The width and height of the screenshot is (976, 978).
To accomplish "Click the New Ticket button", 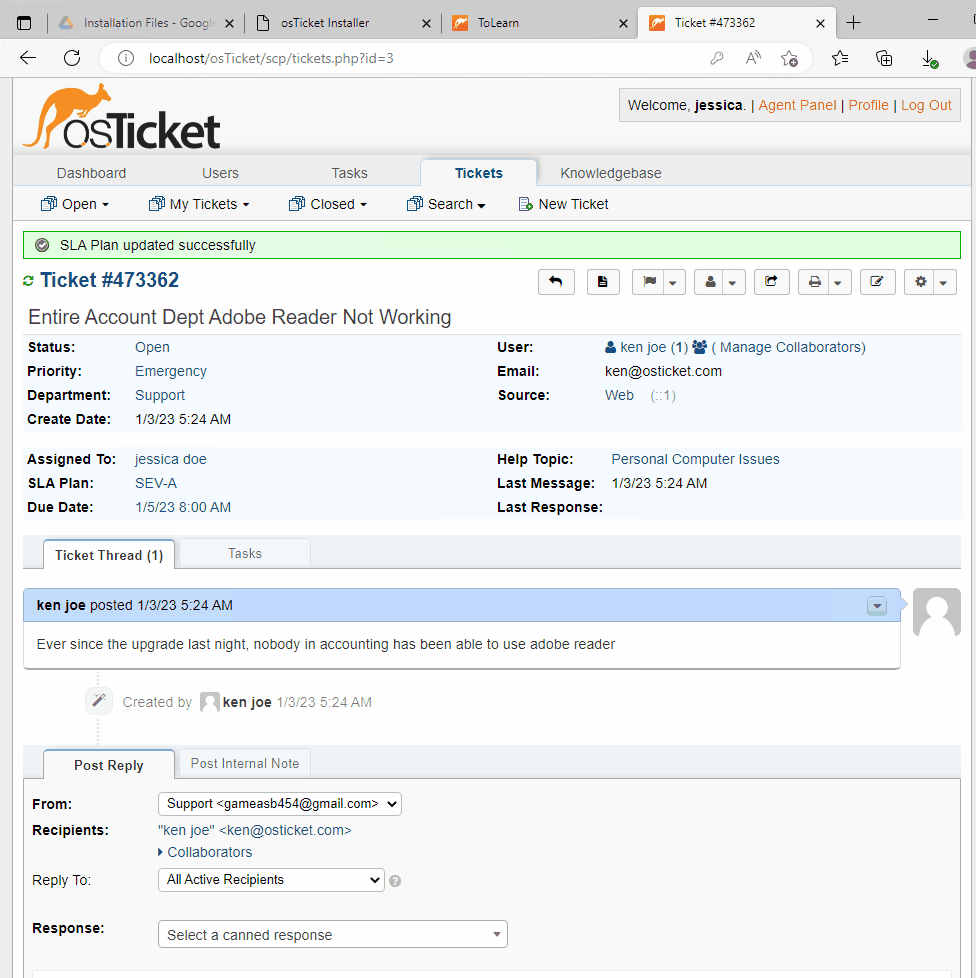I will [x=563, y=204].
